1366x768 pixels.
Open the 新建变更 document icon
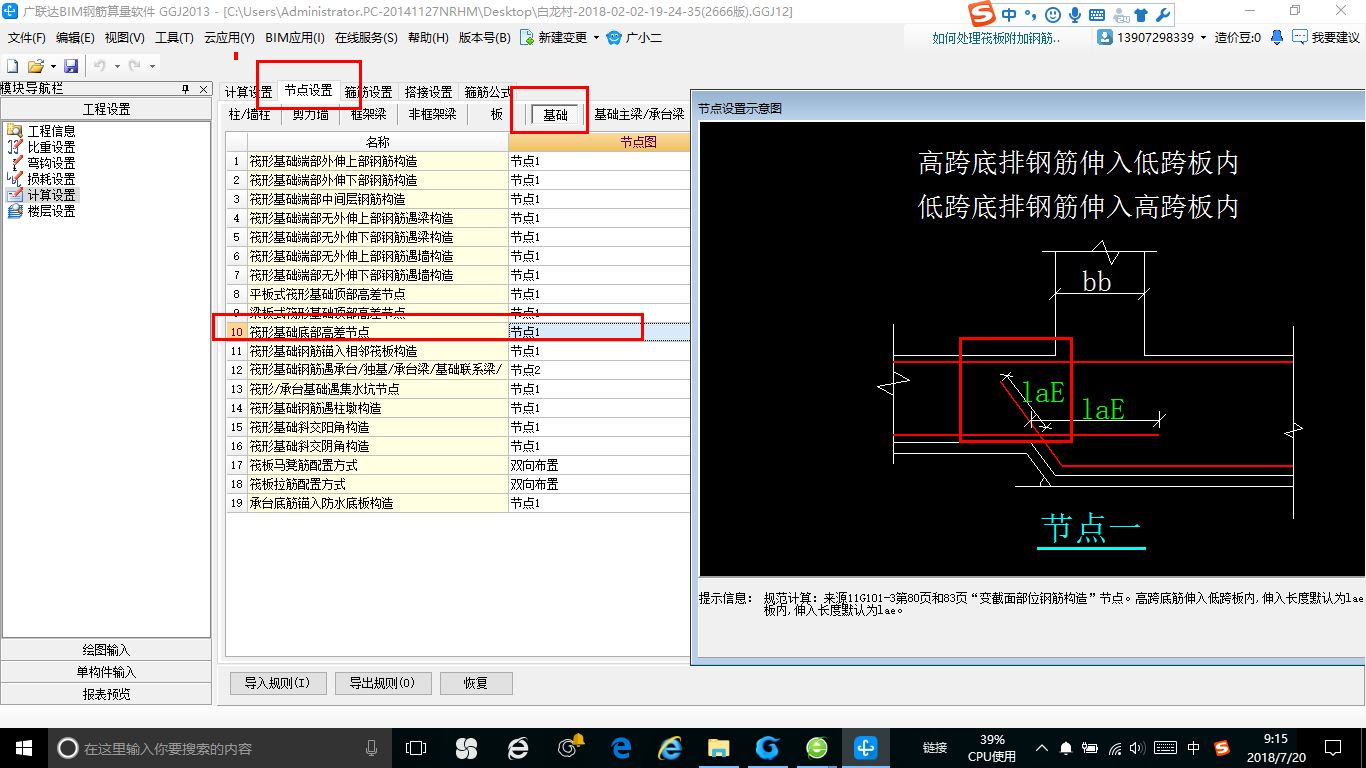click(x=526, y=37)
